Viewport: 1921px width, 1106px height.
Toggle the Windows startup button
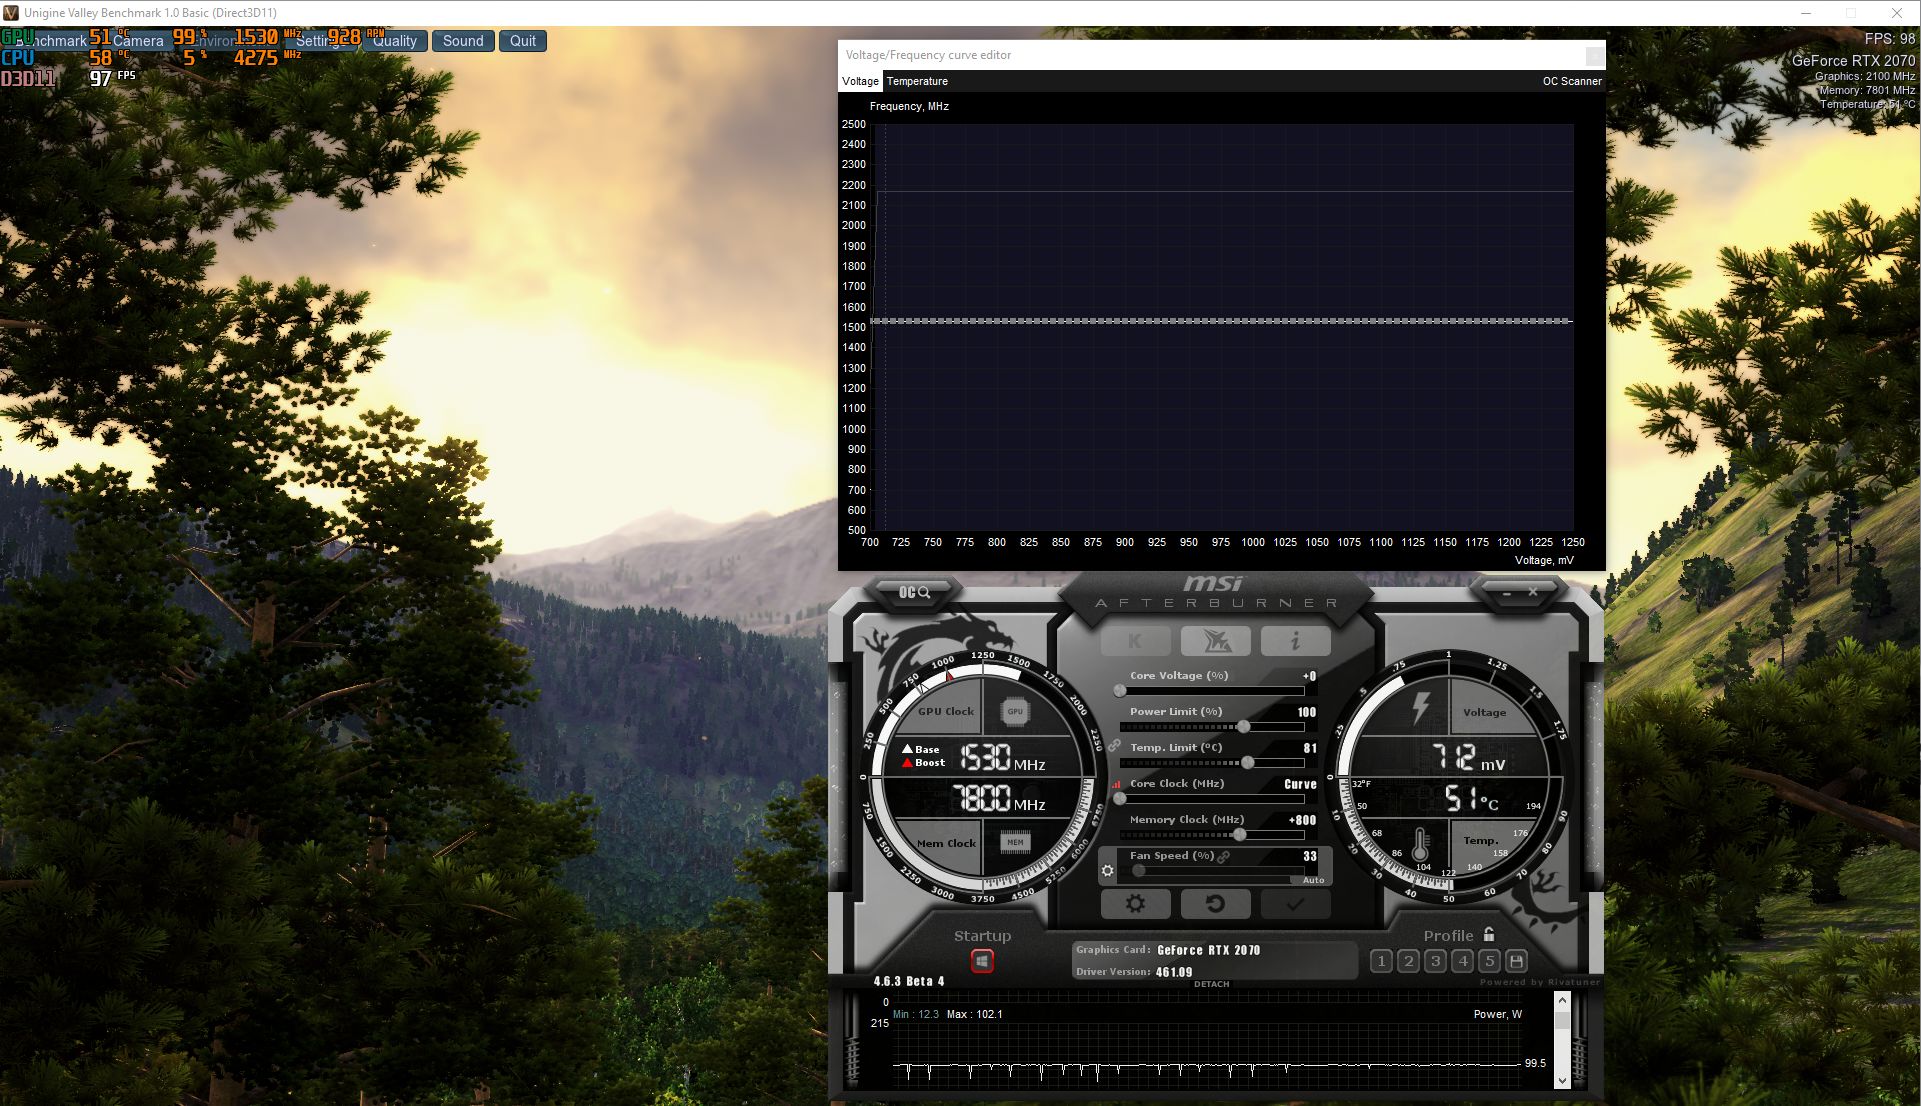tap(982, 961)
